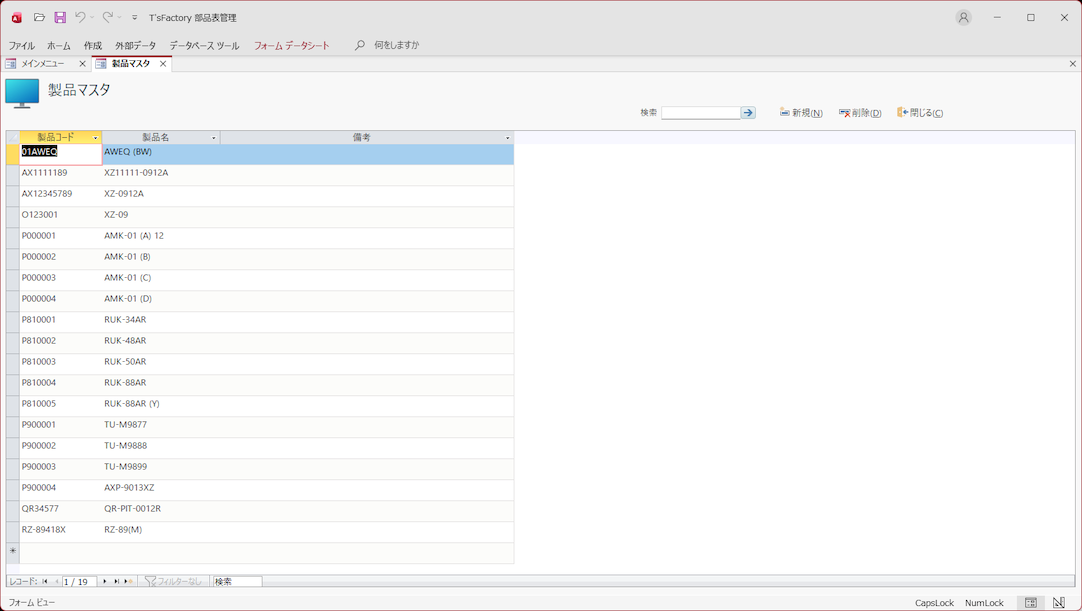
Task: Open the 外部データ ribbon tab
Action: click(x=135, y=46)
